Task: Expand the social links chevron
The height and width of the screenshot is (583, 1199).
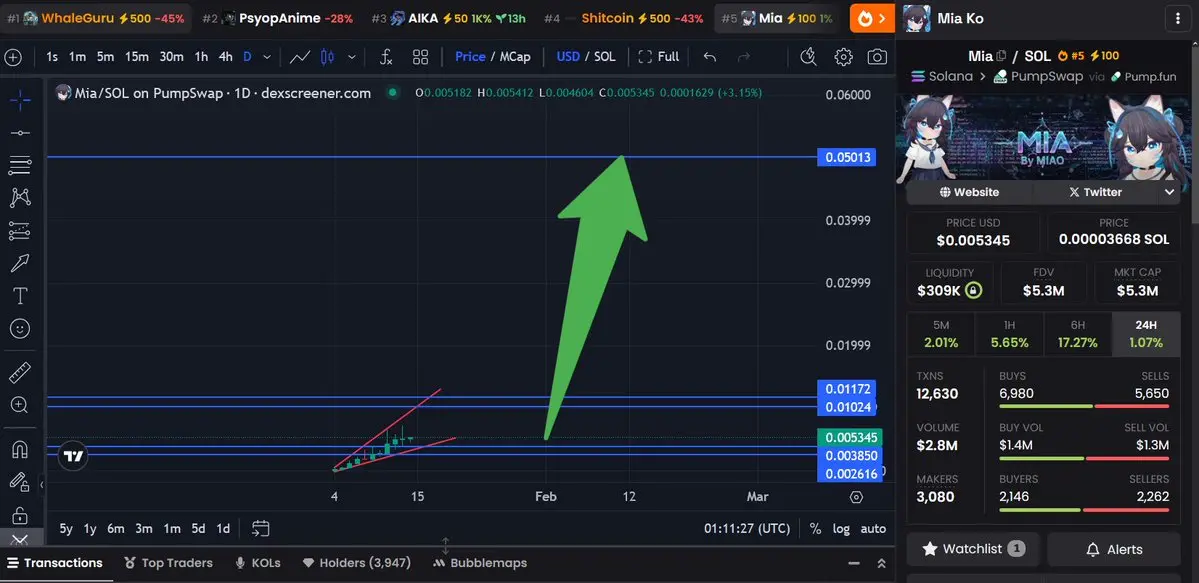Action: (1170, 192)
